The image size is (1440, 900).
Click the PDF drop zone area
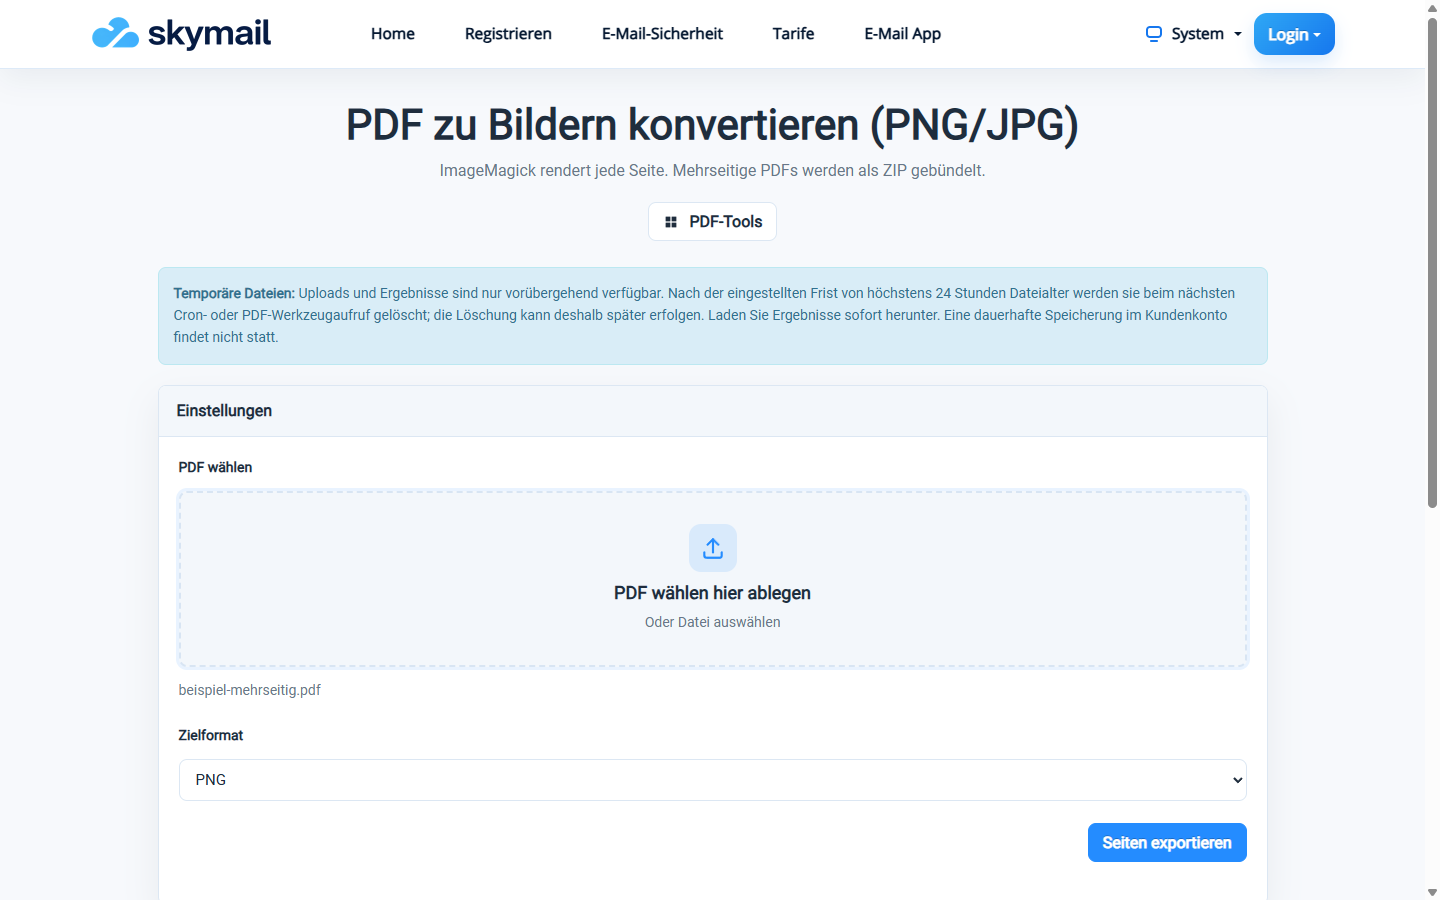[x=713, y=579]
